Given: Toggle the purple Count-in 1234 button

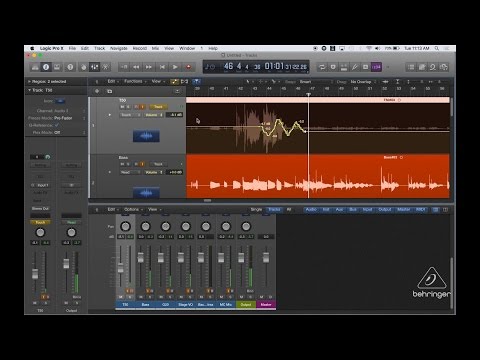Looking at the screenshot, I should (376, 67).
